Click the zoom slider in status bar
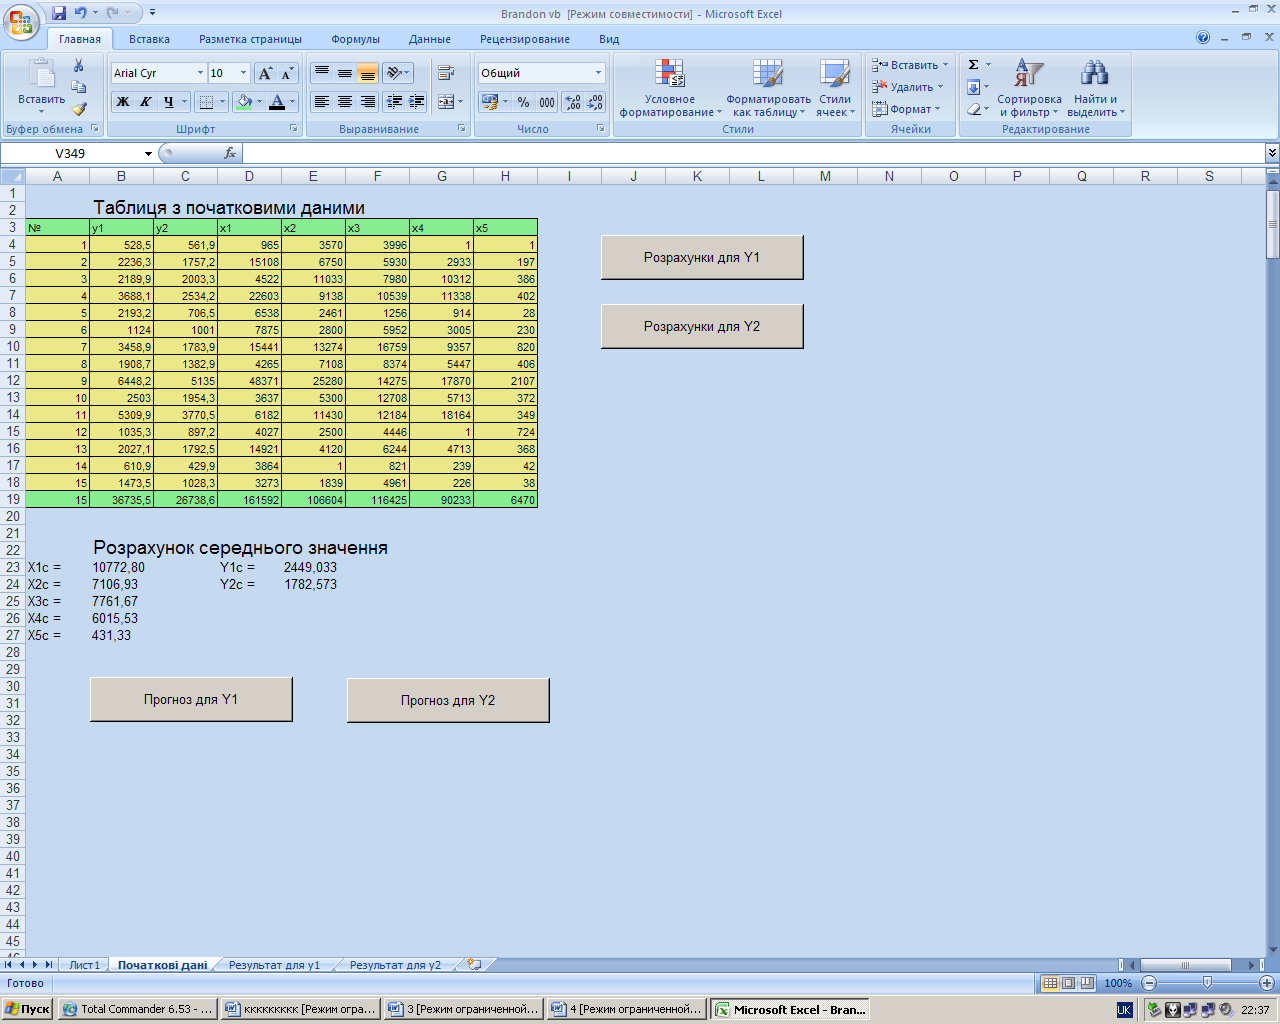The width and height of the screenshot is (1280, 1024). [x=1207, y=983]
